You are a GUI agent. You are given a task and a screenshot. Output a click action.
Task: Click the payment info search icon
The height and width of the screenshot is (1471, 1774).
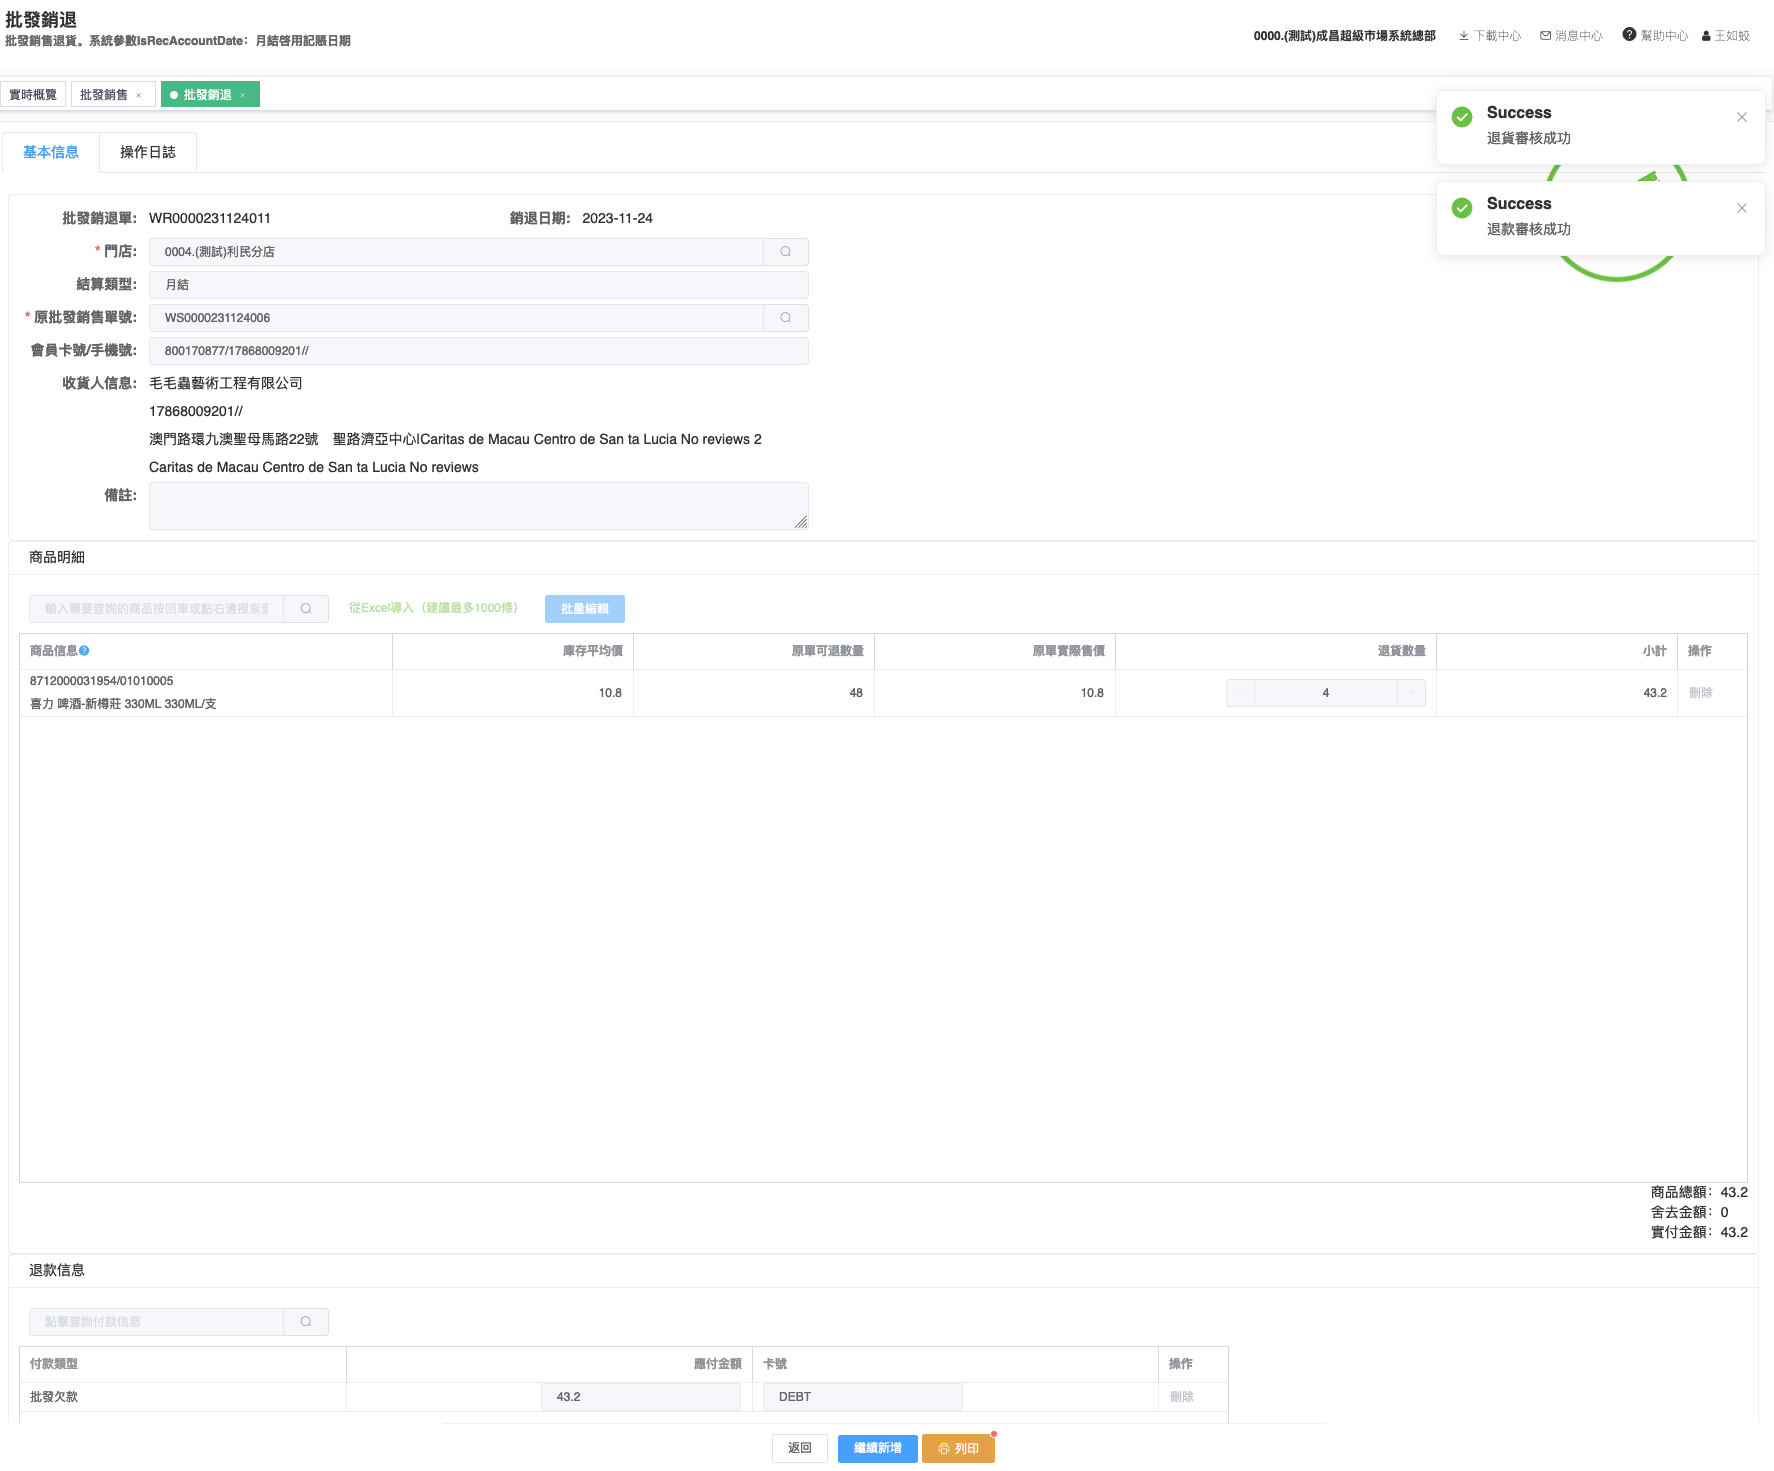coord(306,1322)
